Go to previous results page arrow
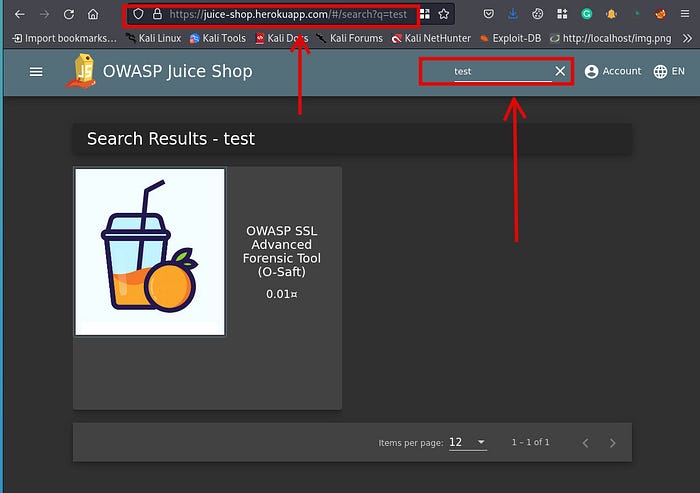 click(x=586, y=443)
